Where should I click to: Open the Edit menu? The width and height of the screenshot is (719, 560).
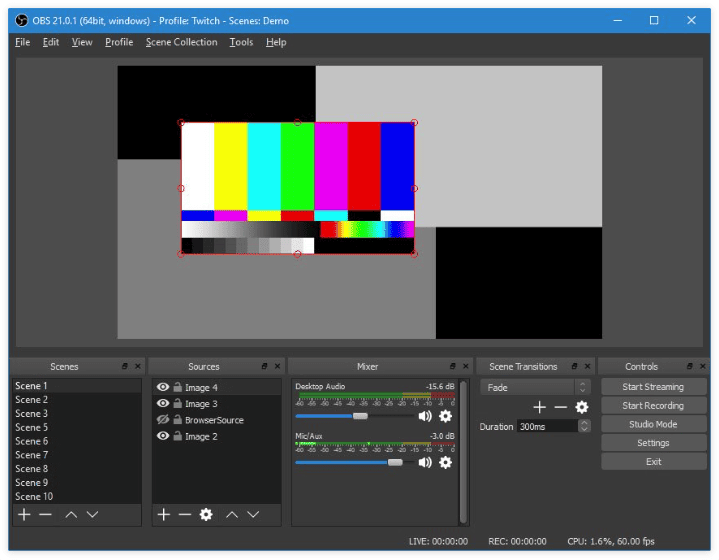[50, 42]
